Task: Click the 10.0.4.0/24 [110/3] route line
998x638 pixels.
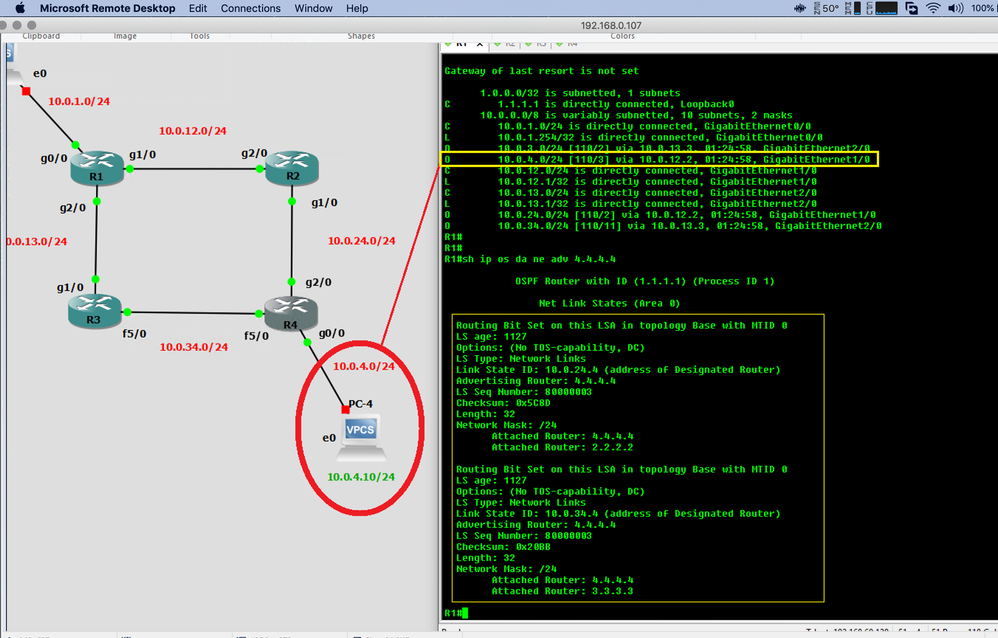Action: click(659, 159)
